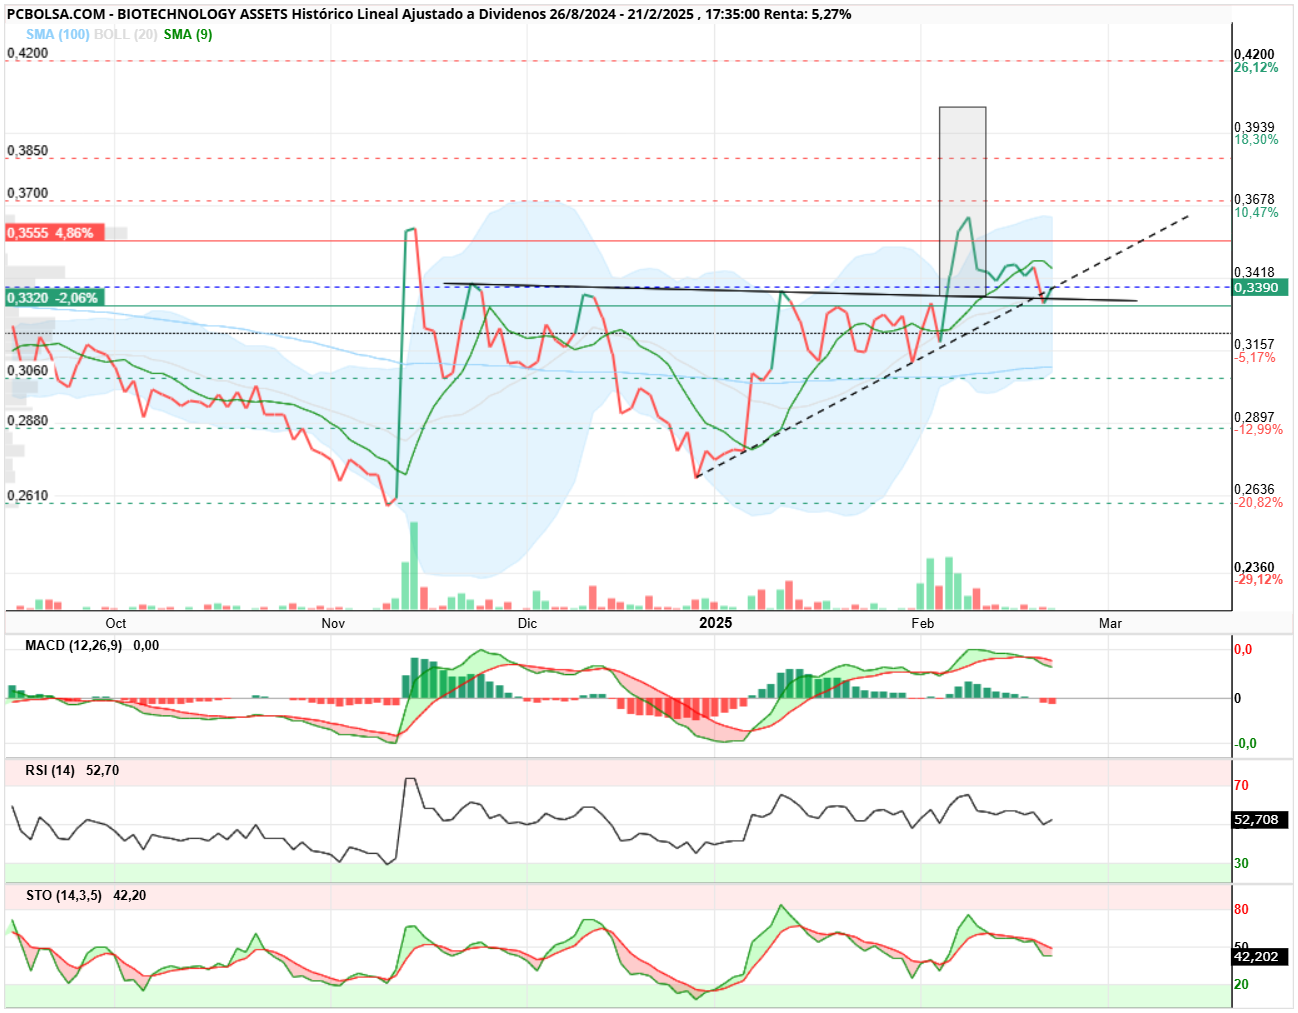
Task: Click the 0,2897 axis value
Action: (1254, 417)
